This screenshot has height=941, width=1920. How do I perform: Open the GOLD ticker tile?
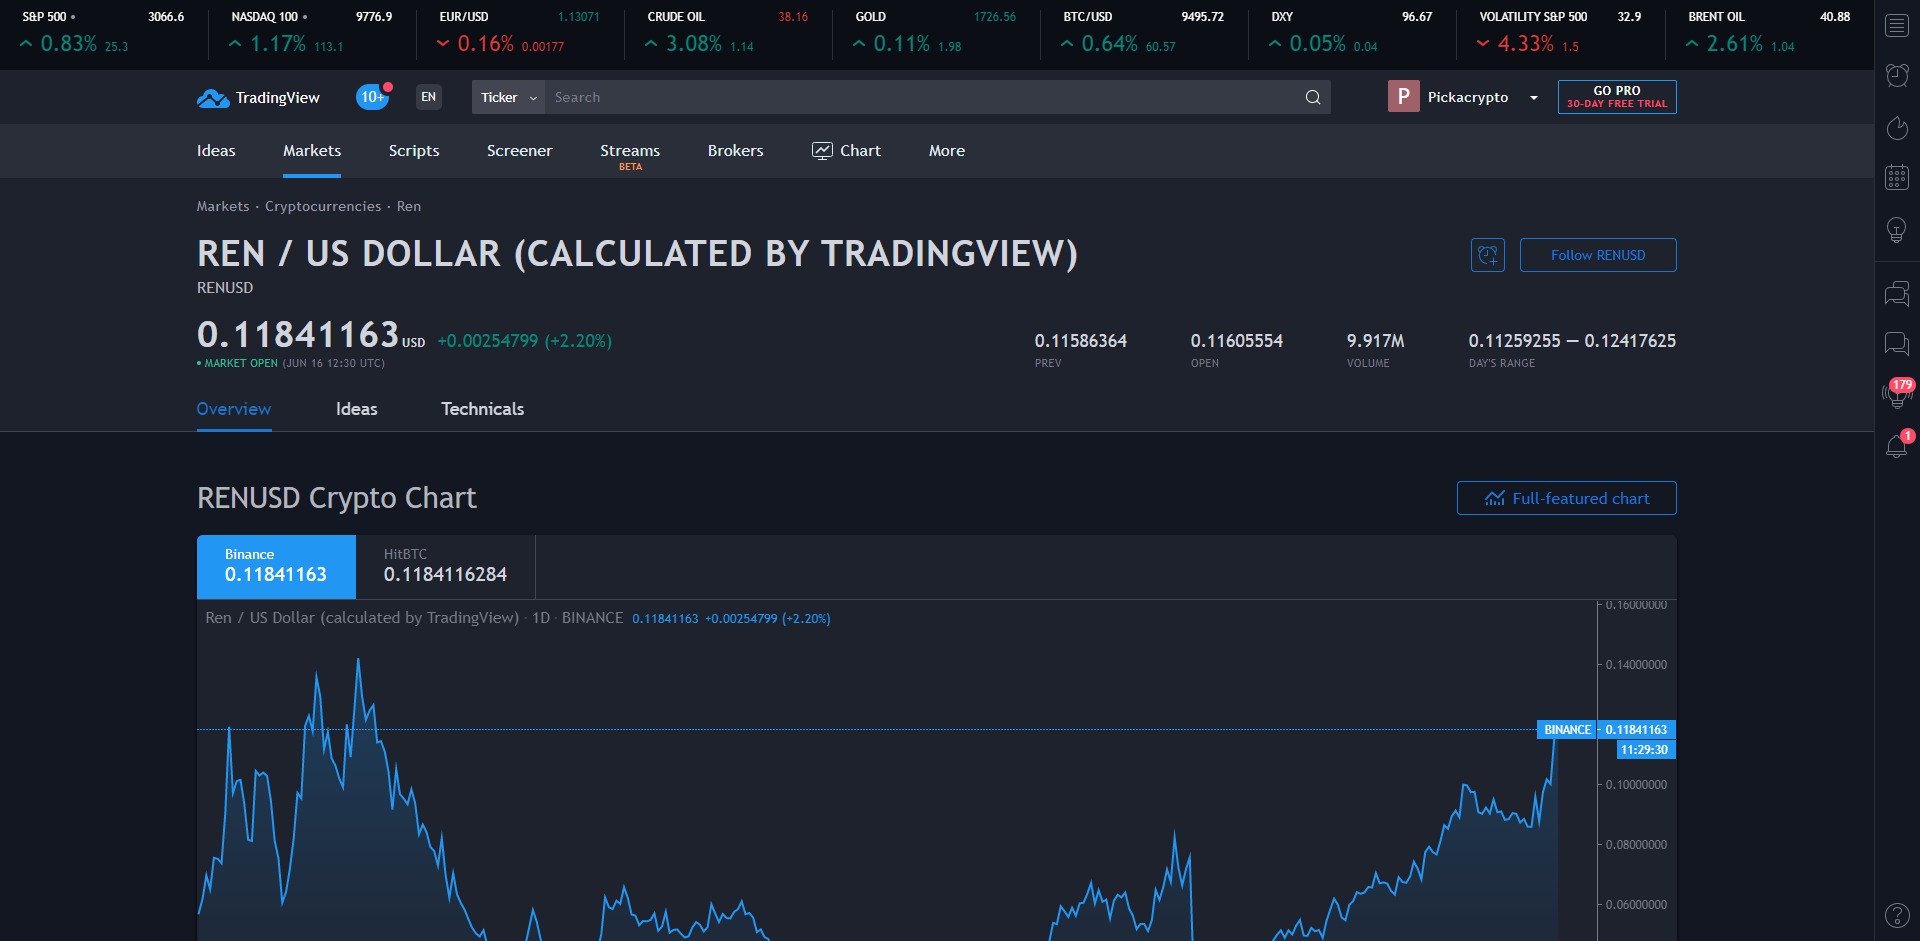coord(935,32)
